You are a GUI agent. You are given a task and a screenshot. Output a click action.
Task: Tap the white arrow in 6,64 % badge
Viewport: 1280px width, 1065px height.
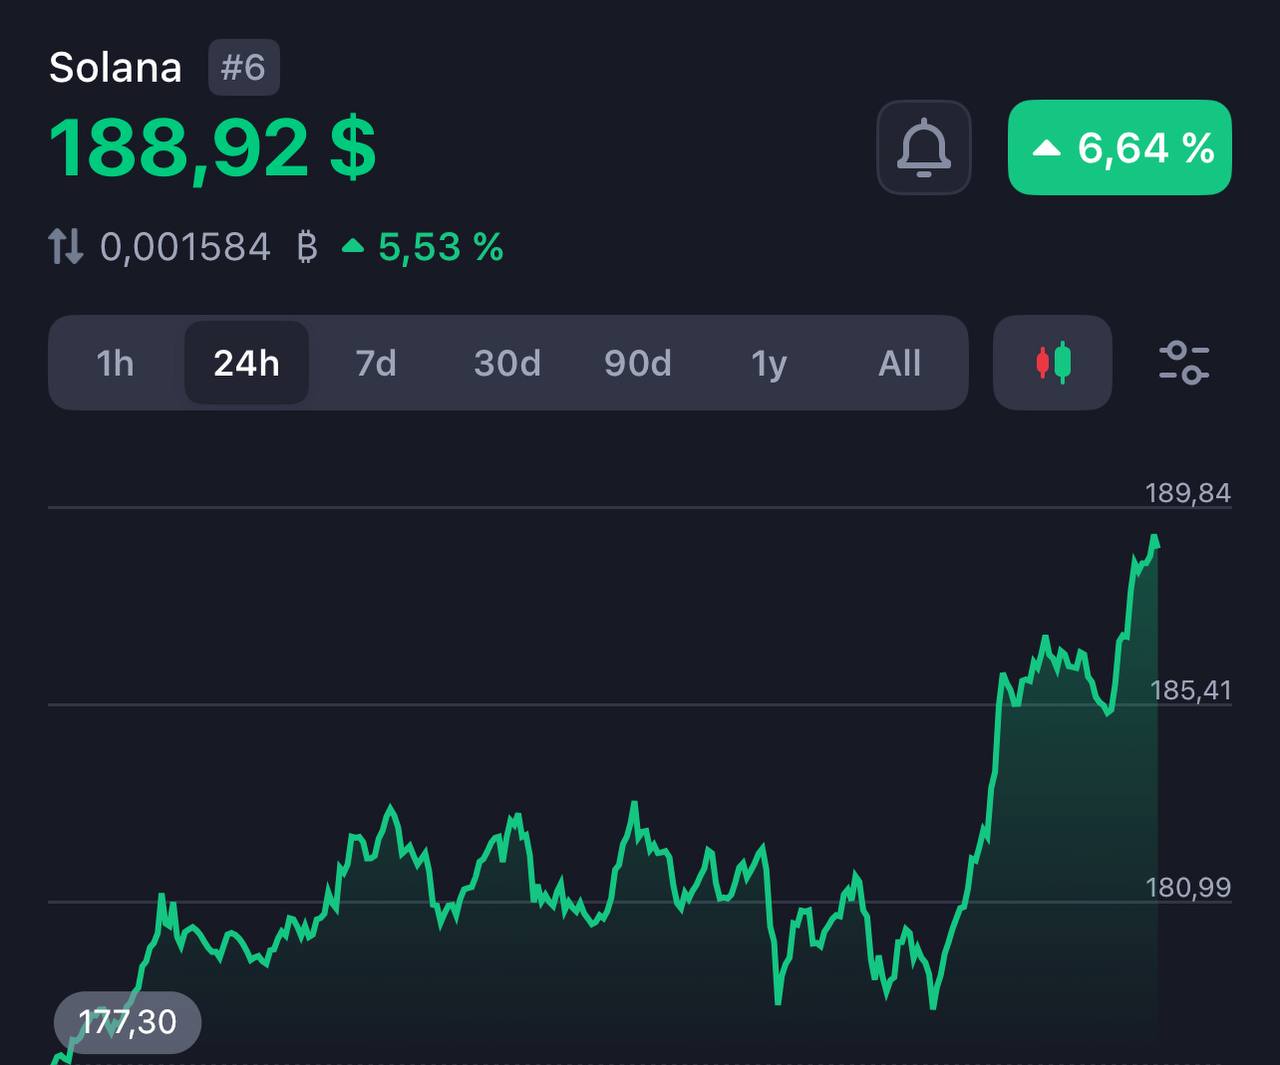1046,148
